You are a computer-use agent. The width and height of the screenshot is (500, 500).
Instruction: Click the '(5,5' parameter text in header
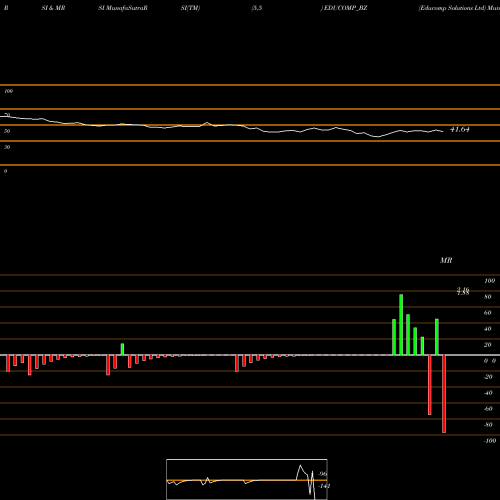pos(257,8)
